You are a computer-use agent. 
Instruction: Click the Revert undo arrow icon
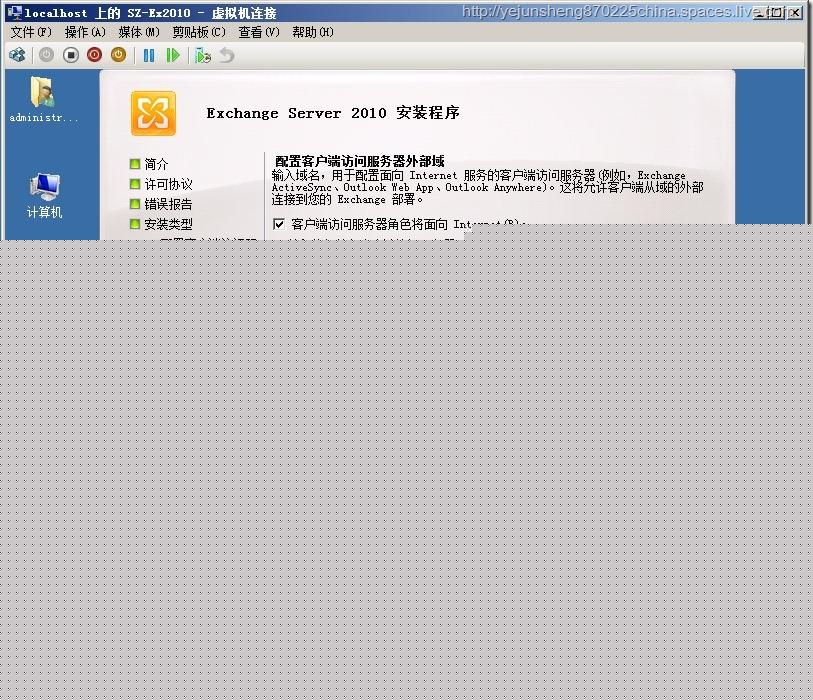pos(227,55)
